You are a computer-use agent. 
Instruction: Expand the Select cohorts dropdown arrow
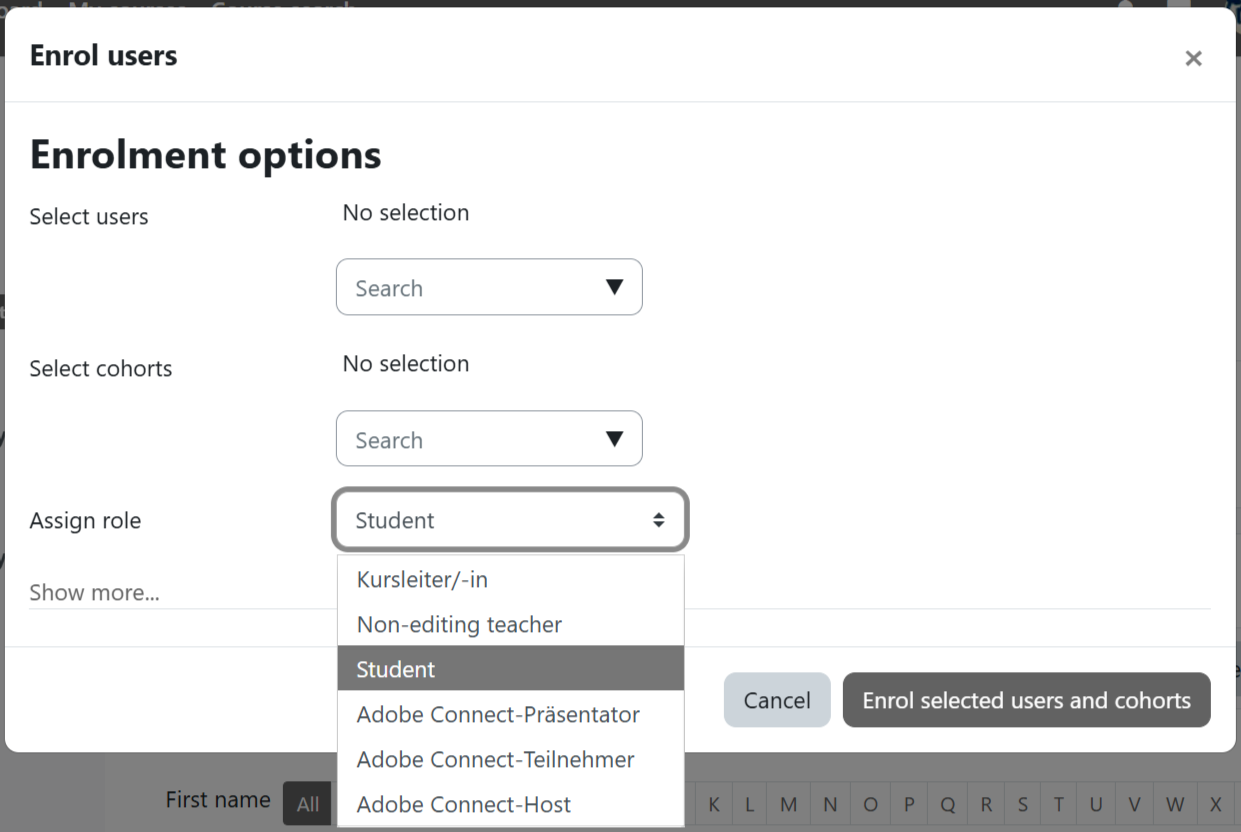(614, 440)
